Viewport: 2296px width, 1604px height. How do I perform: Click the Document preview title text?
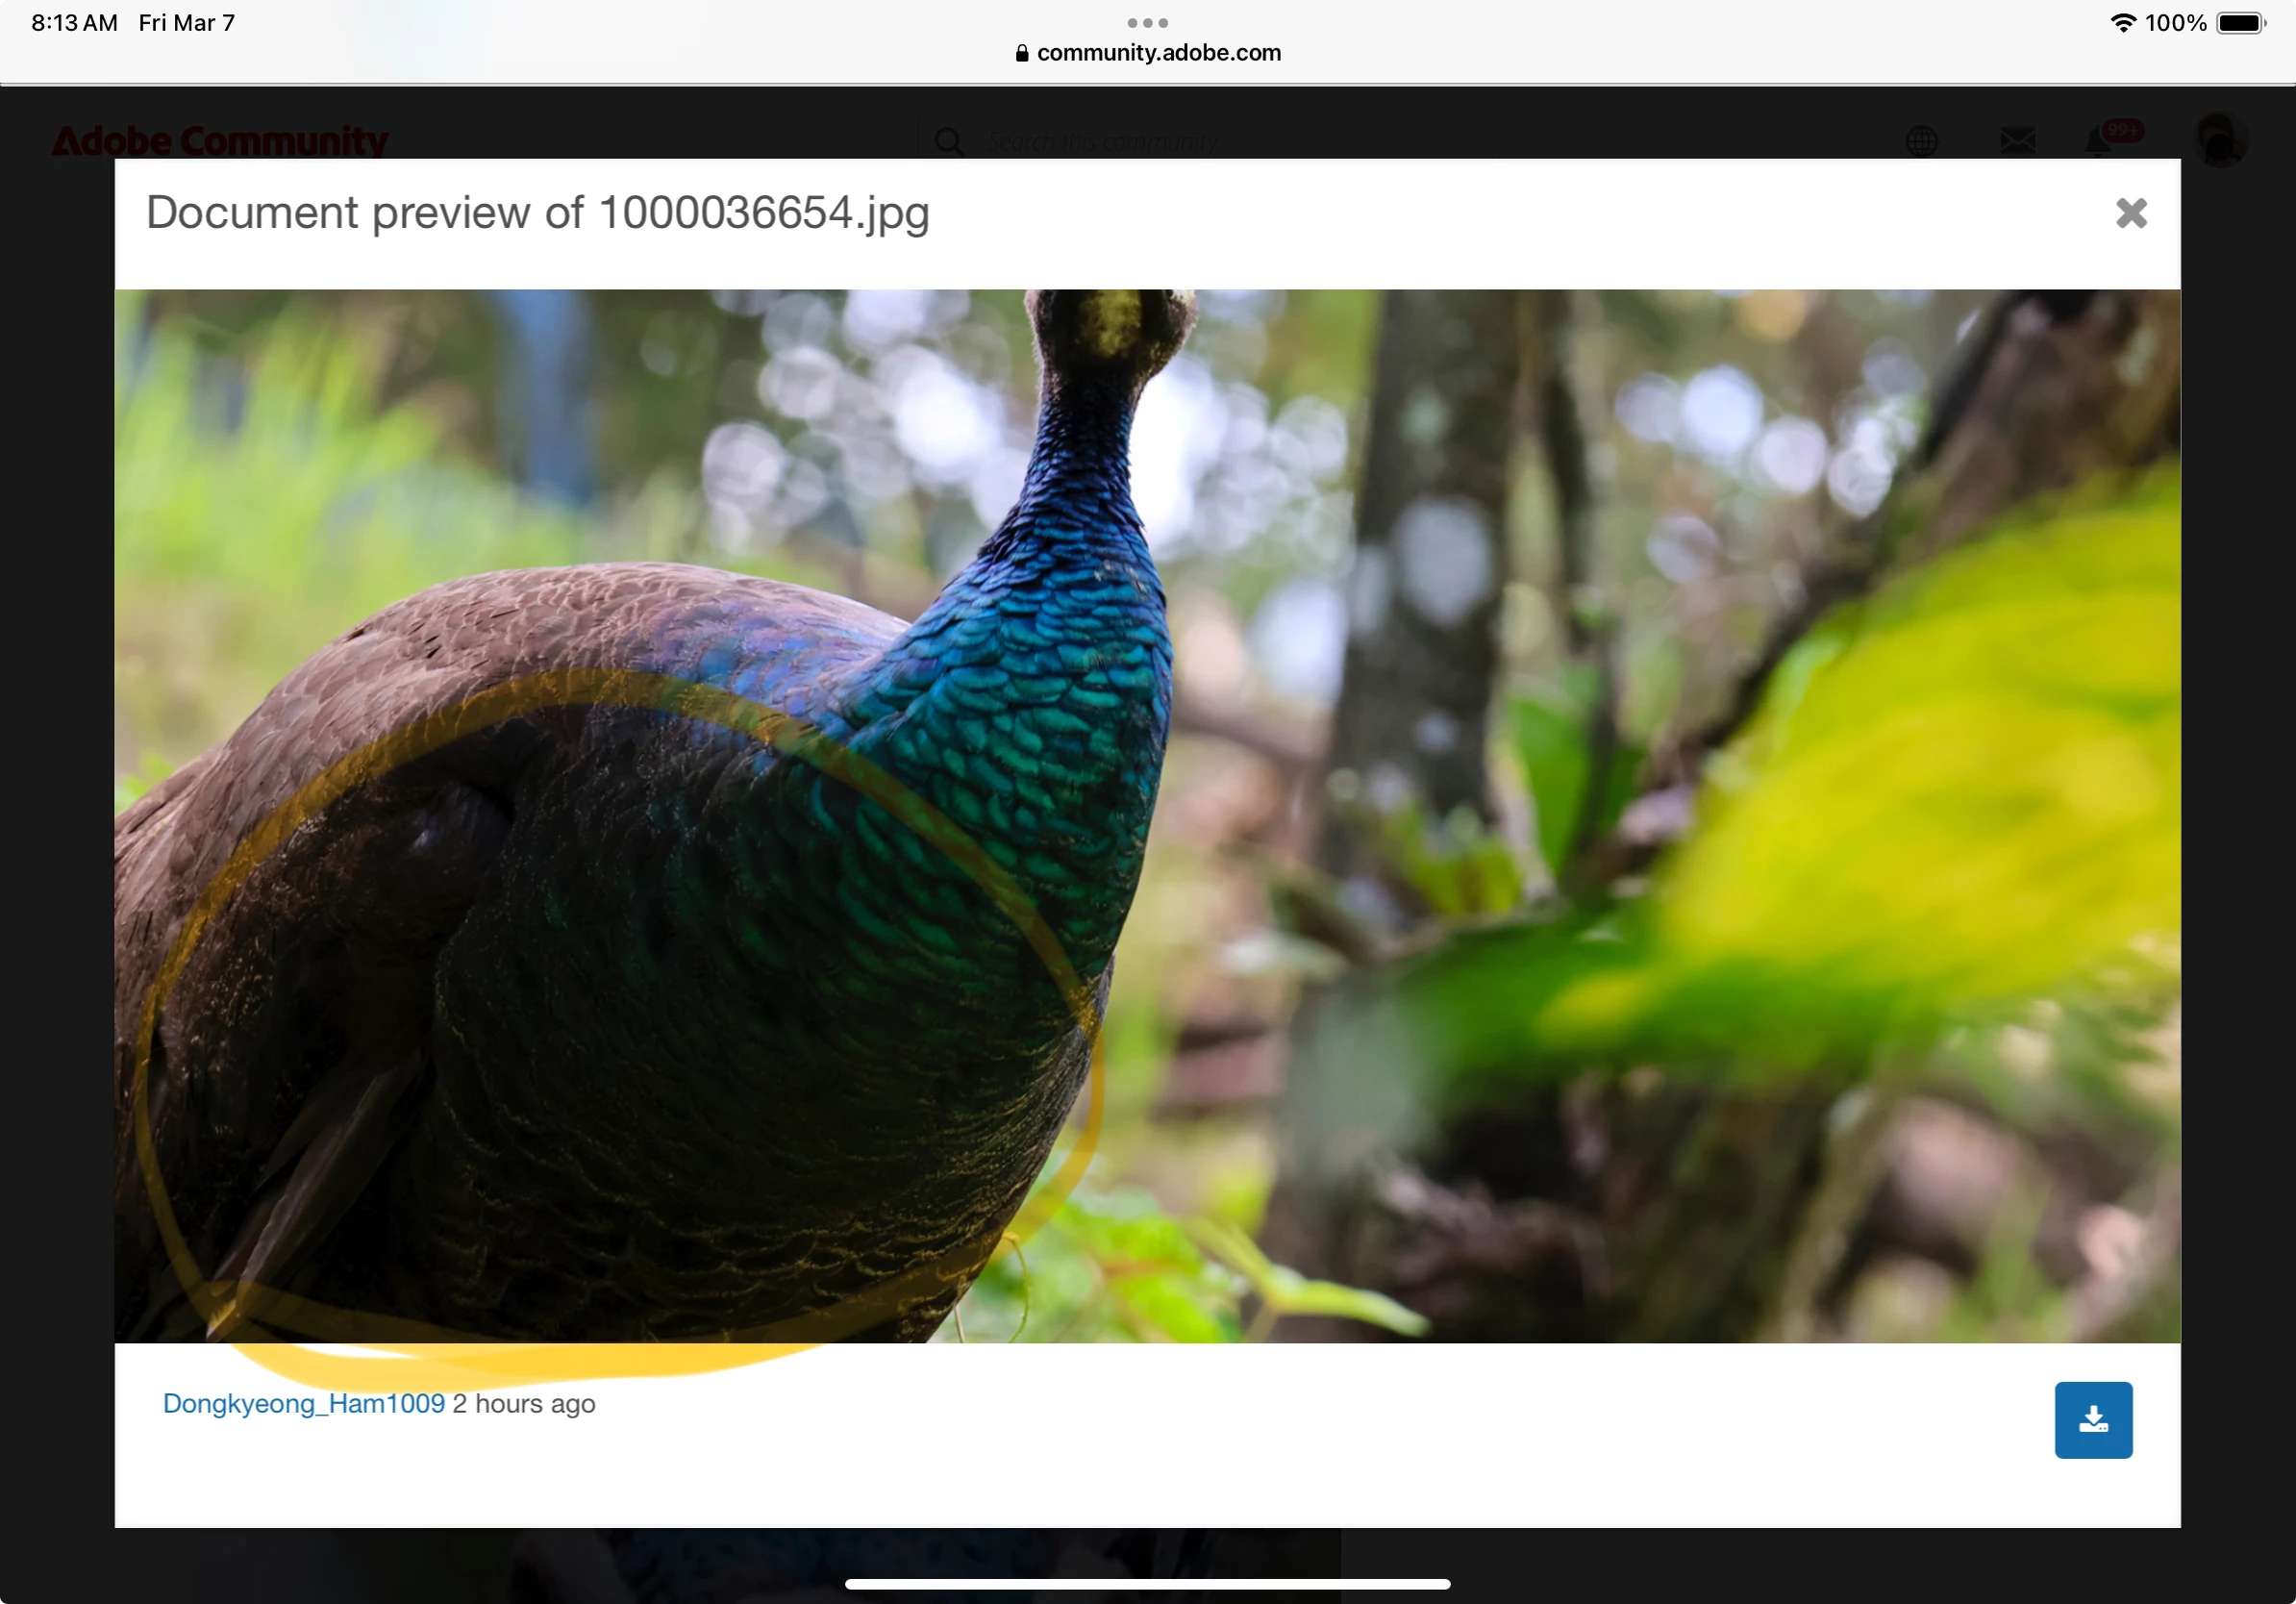[537, 212]
